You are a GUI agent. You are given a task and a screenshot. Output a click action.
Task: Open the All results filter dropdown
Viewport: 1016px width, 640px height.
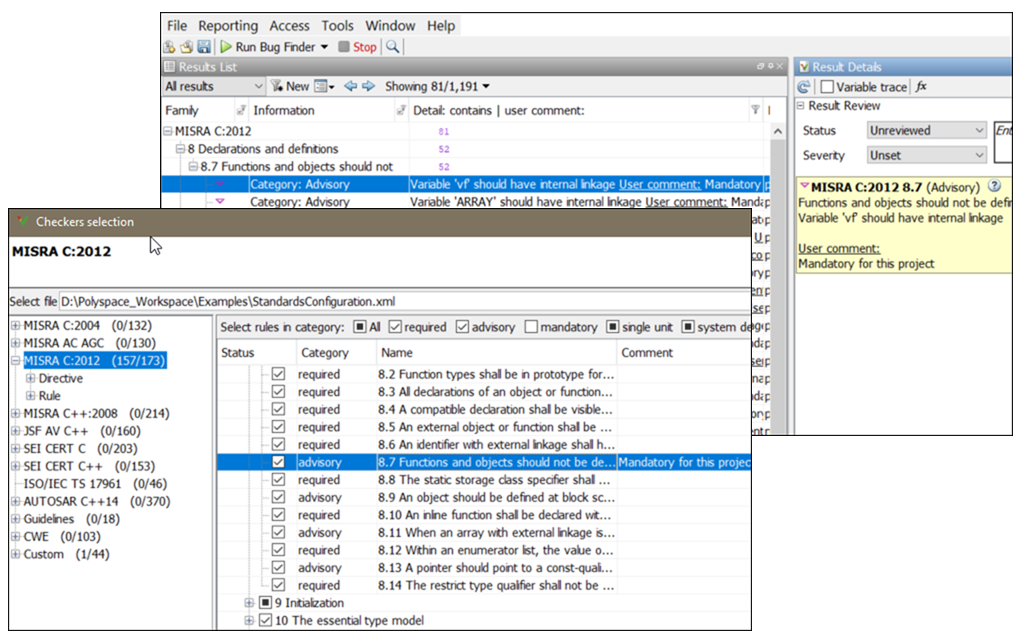[213, 86]
